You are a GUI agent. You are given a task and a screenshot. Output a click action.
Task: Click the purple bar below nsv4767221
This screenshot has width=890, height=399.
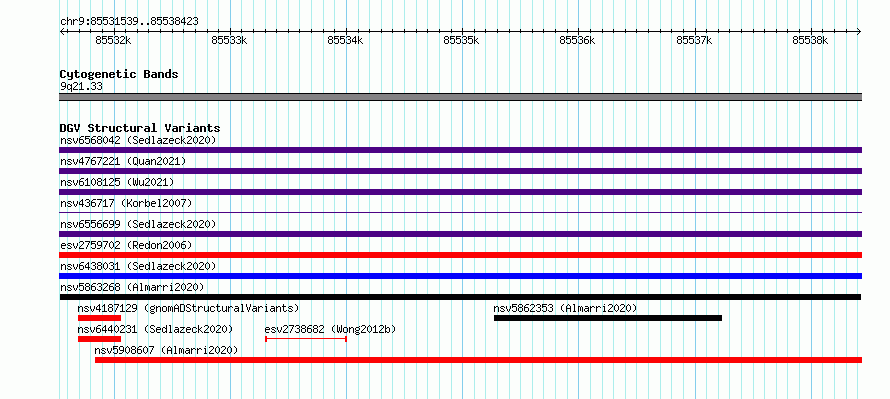(x=460, y=171)
